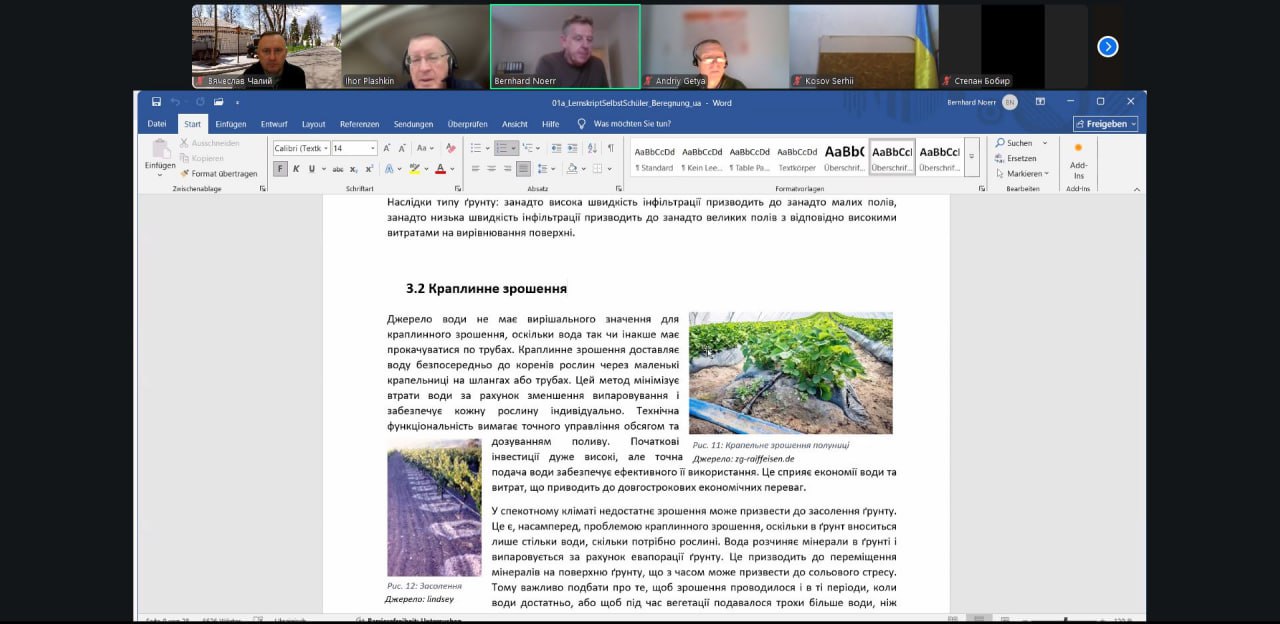Toggle justified paragraph alignment
The image size is (1280, 624).
[524, 169]
